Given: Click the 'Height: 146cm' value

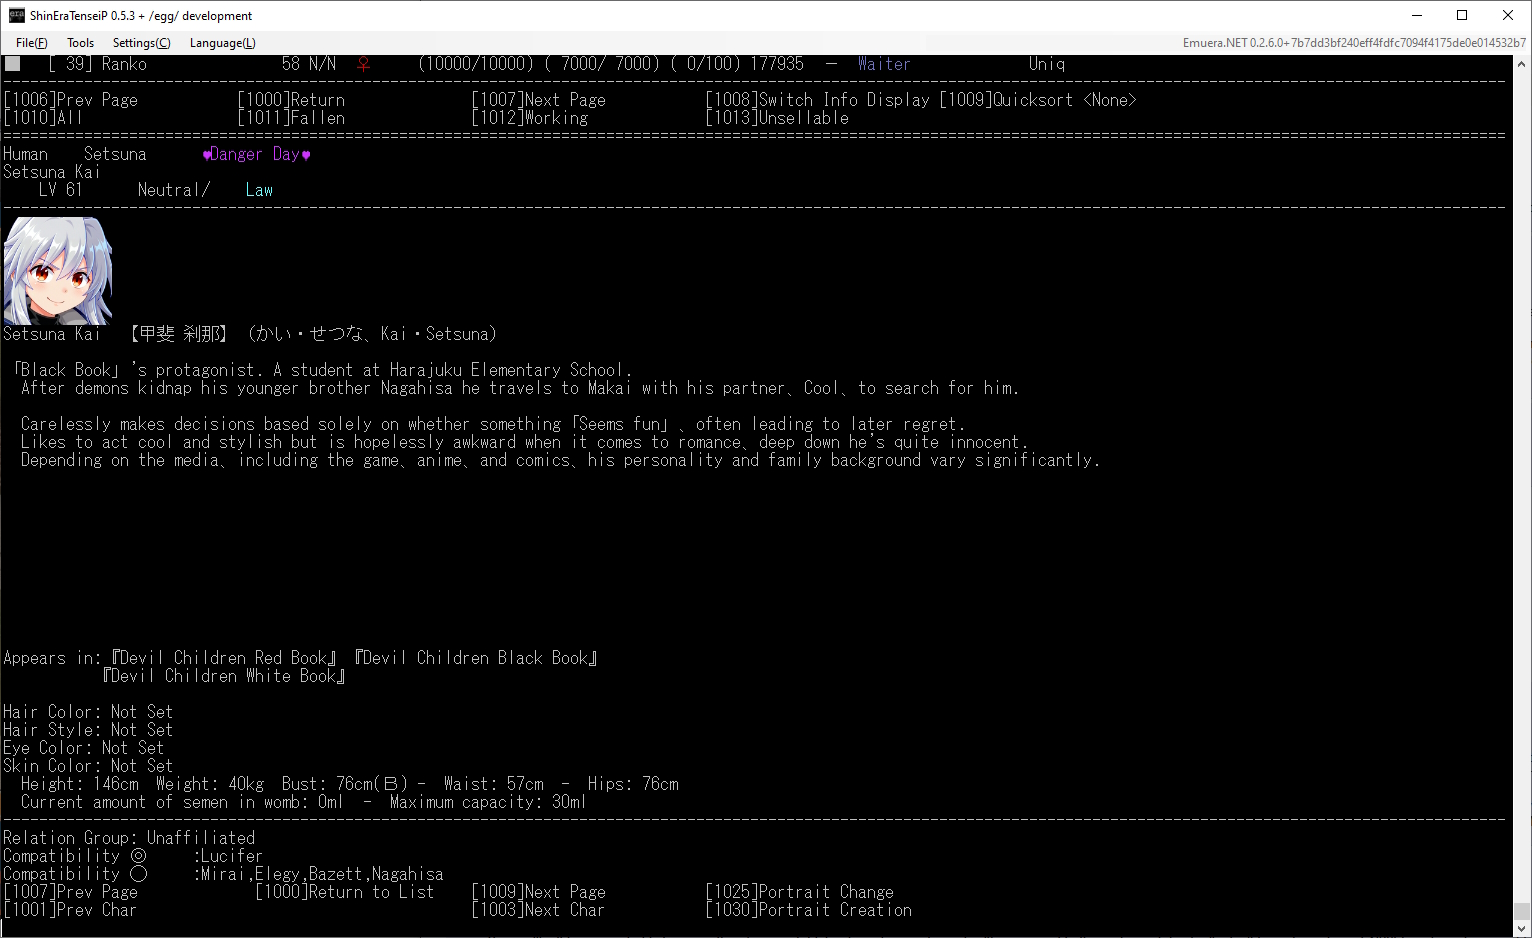Looking at the screenshot, I should [x=80, y=784].
